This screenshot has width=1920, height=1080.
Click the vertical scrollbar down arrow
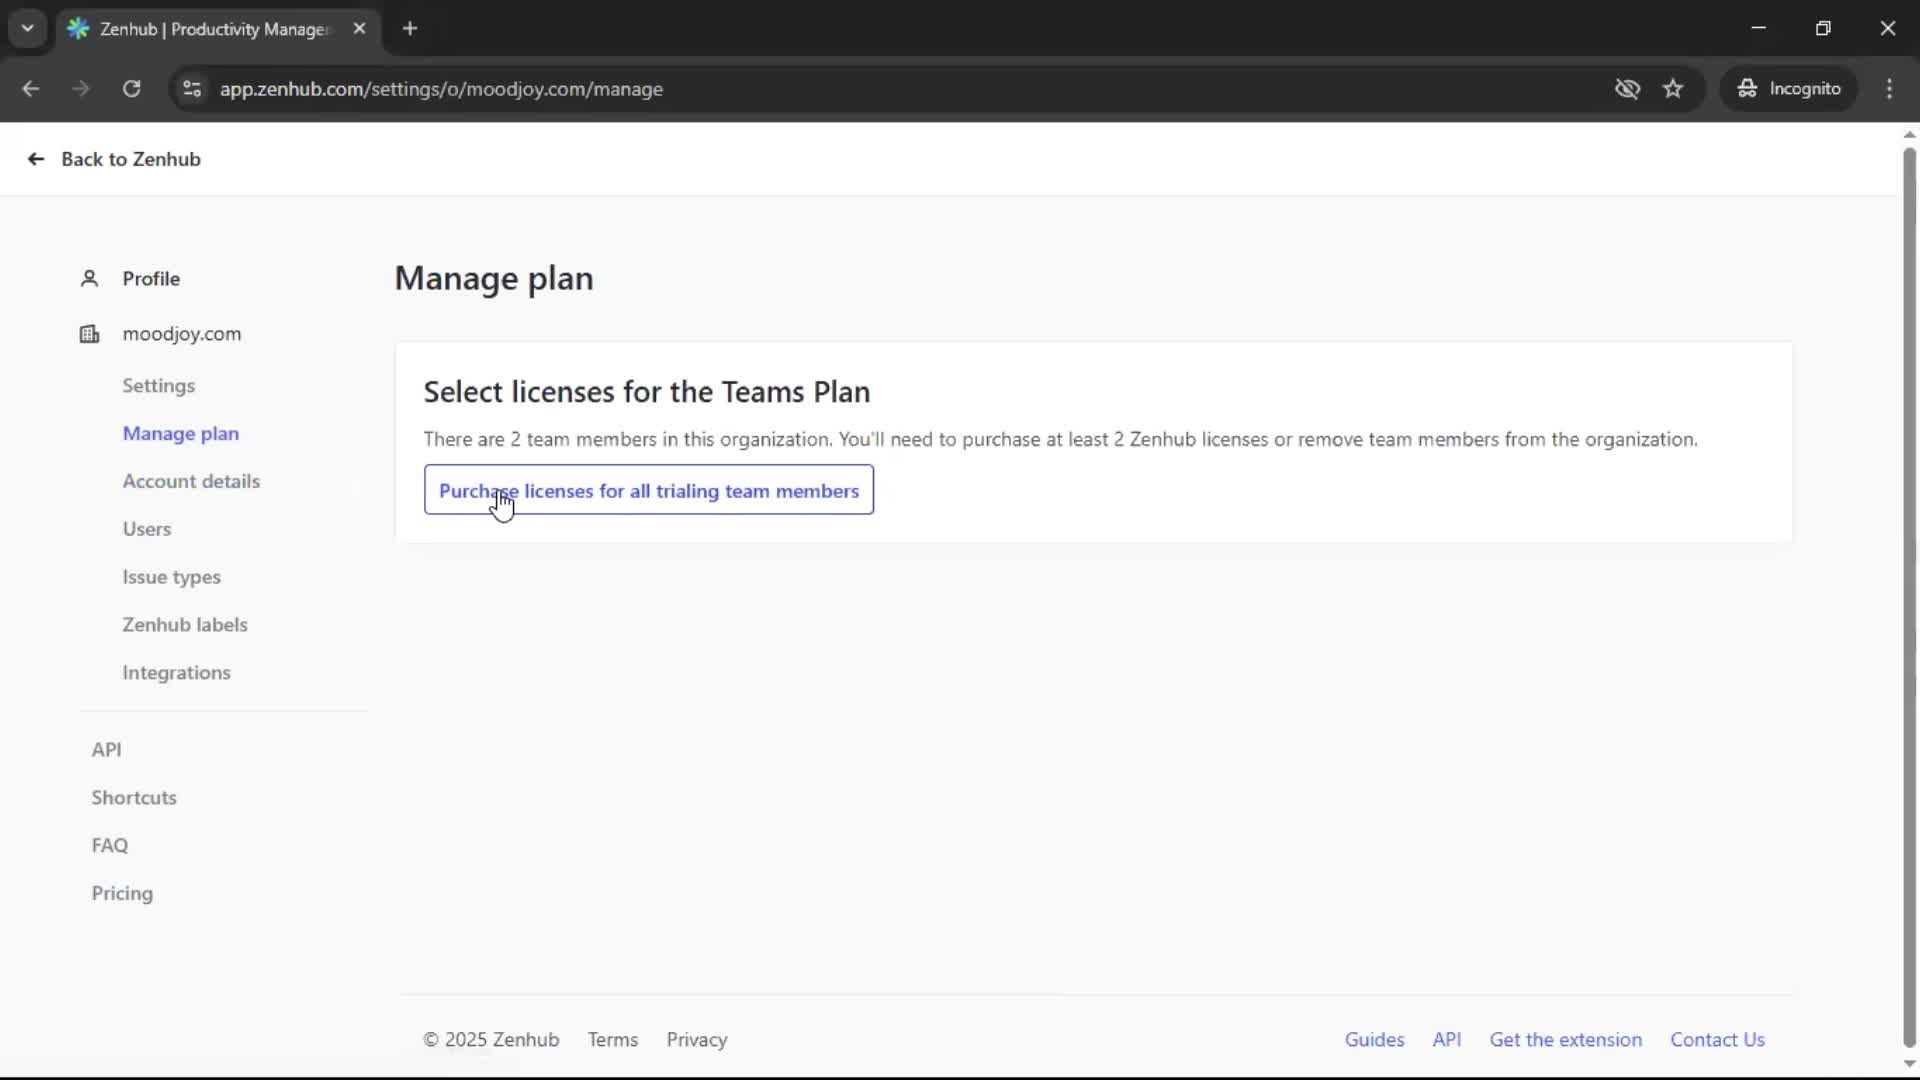[x=1909, y=1065]
